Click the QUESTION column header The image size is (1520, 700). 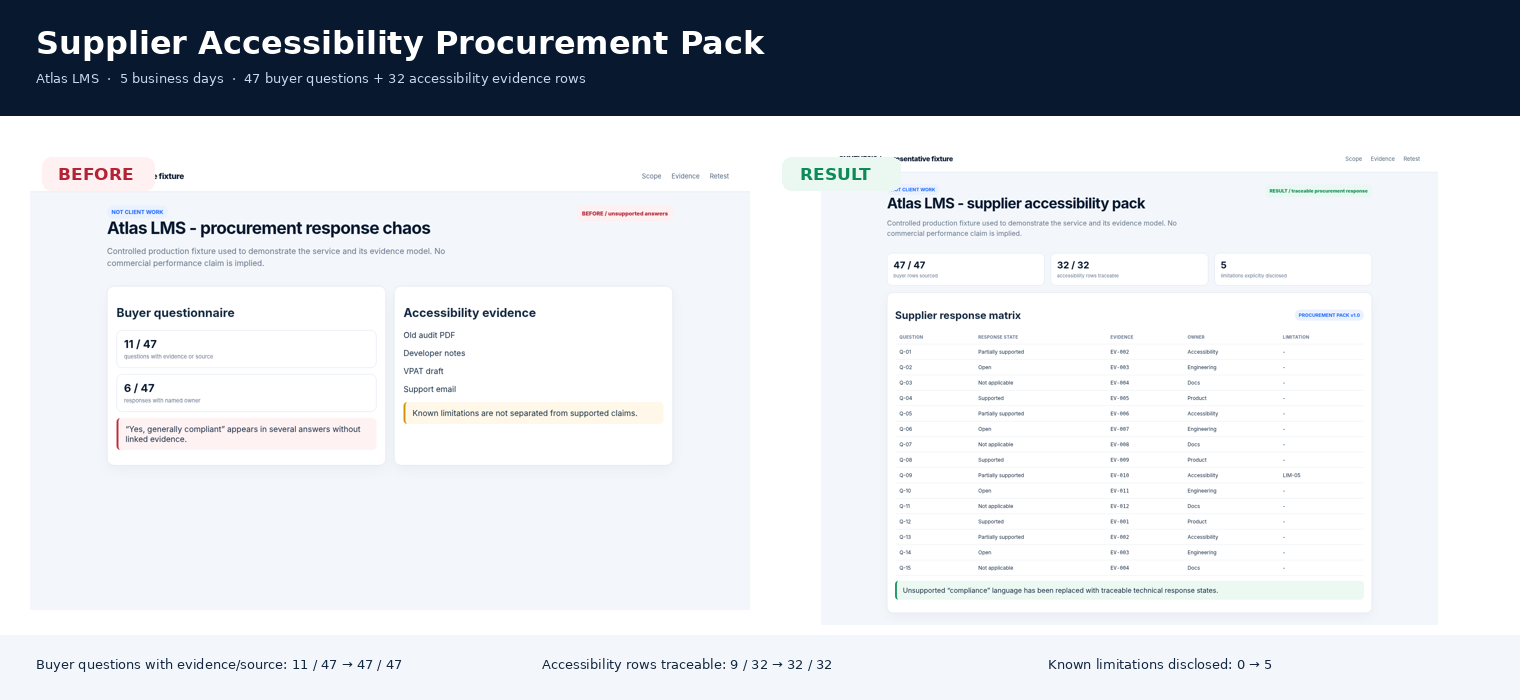click(x=911, y=337)
